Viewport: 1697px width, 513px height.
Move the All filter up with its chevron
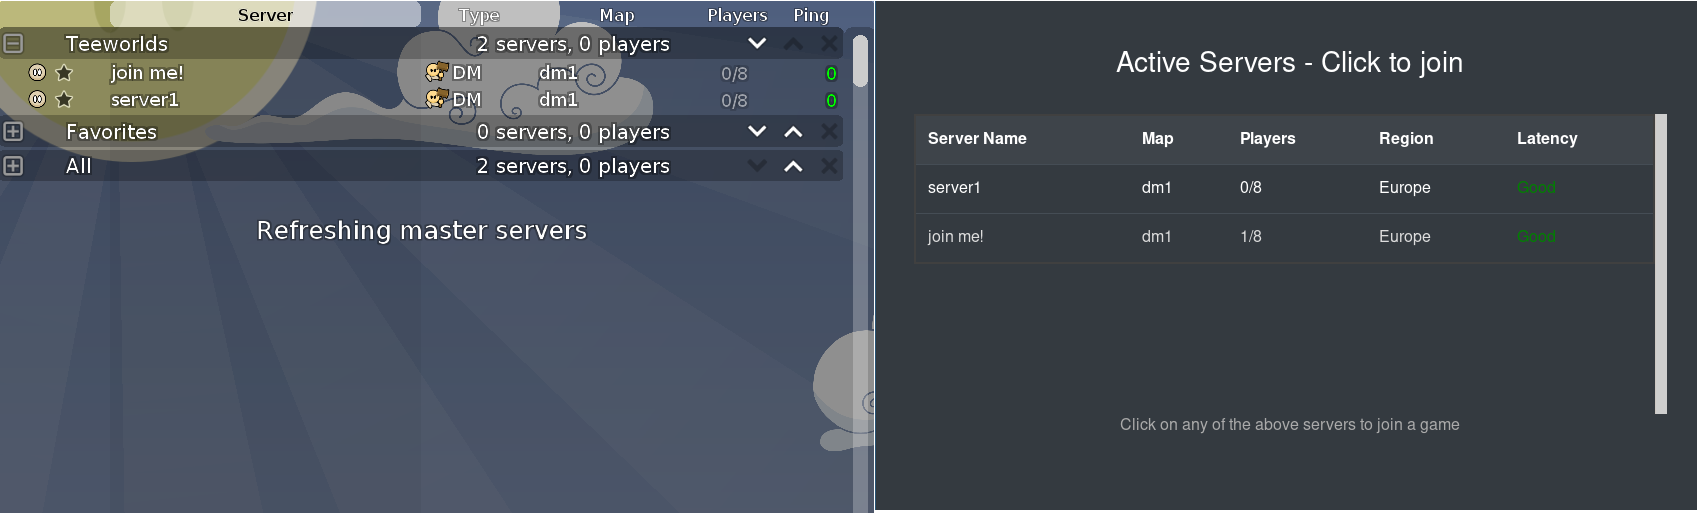(793, 166)
